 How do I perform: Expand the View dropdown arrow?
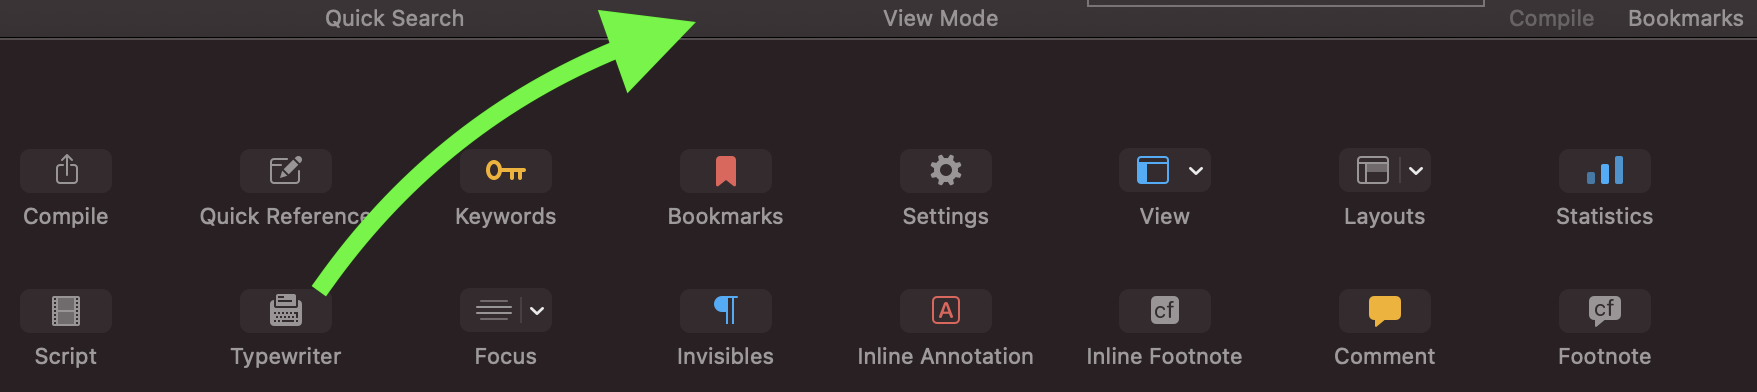click(x=1196, y=171)
